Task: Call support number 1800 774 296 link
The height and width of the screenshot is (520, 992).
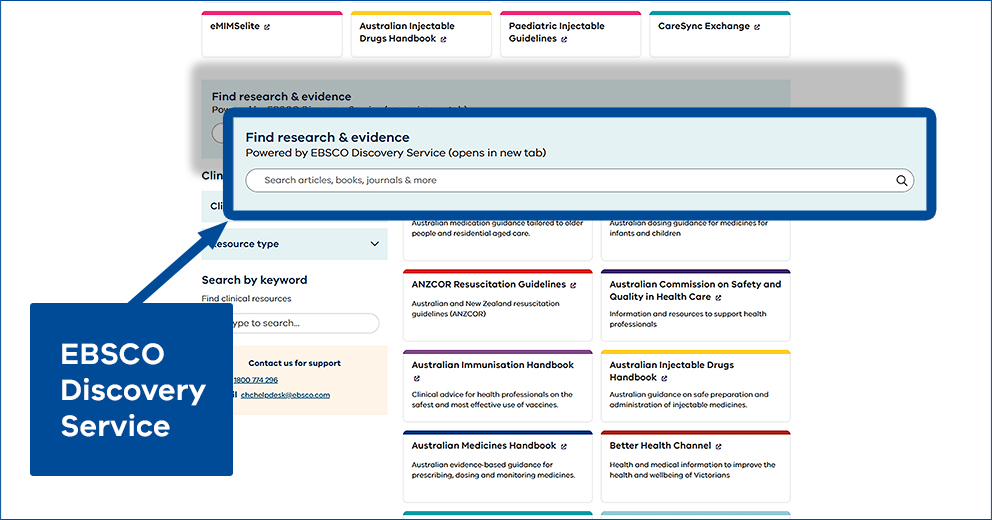Action: 256,380
